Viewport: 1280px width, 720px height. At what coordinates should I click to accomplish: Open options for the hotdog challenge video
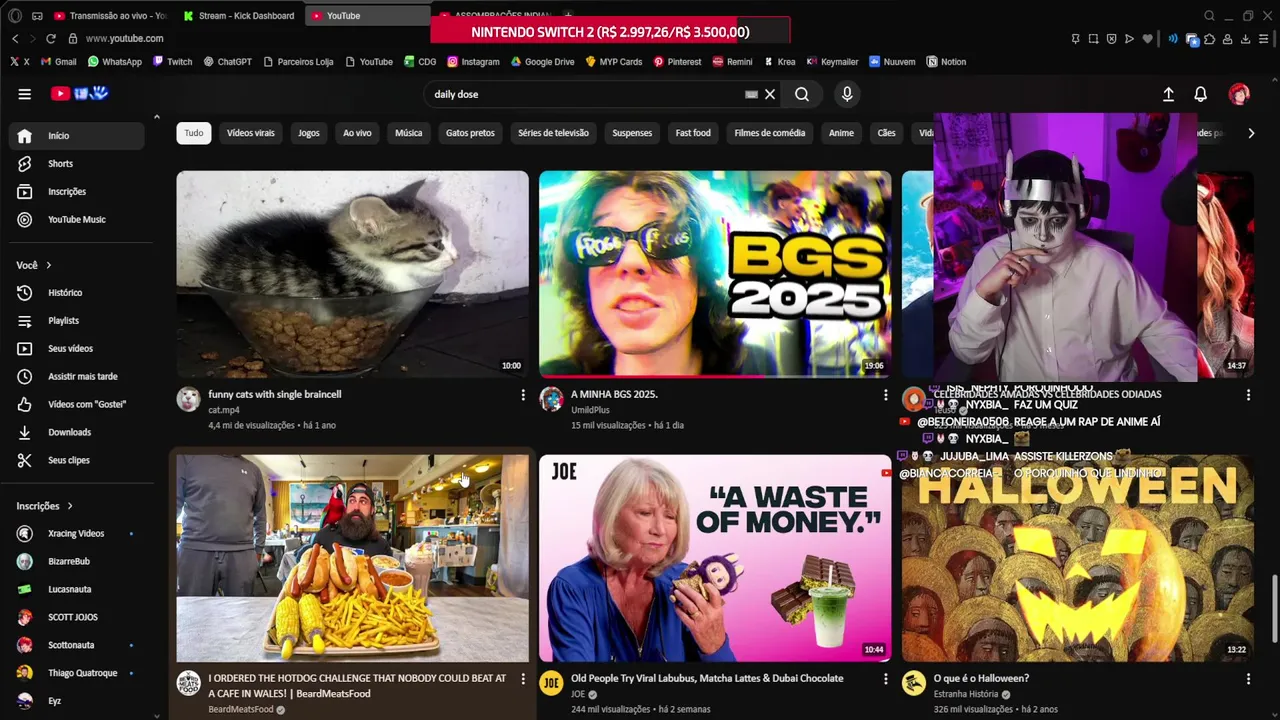point(523,679)
